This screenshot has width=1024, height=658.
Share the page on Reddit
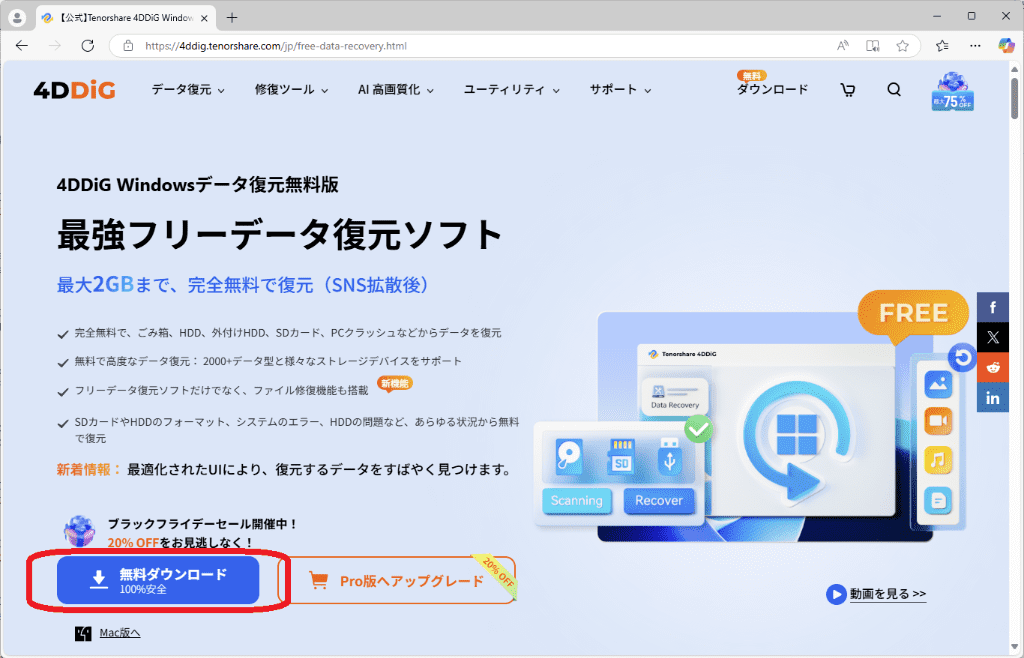(x=993, y=368)
